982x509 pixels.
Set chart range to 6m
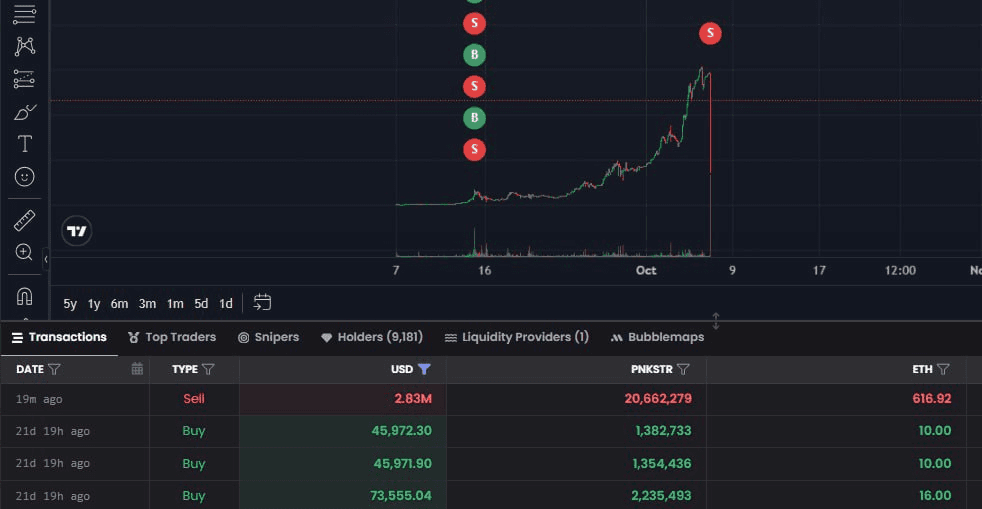click(x=120, y=304)
